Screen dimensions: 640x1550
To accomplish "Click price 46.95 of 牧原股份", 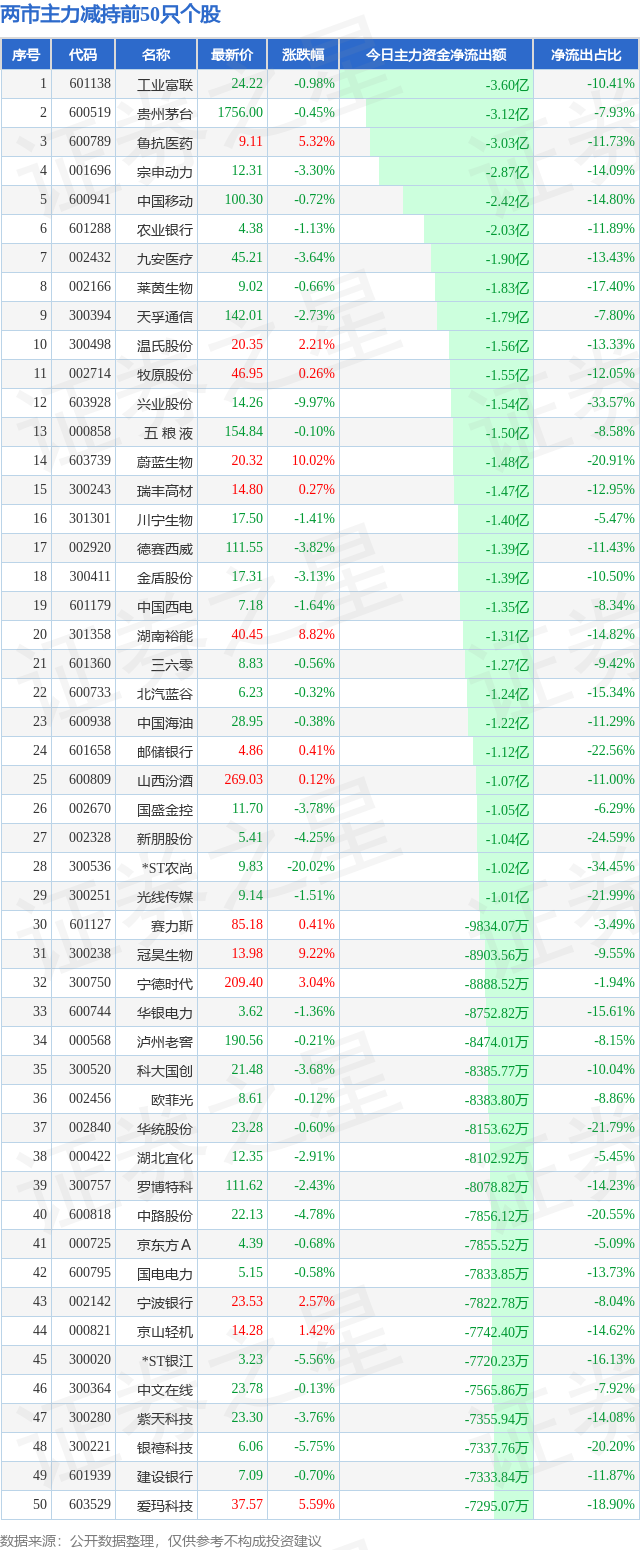I will (x=247, y=374).
